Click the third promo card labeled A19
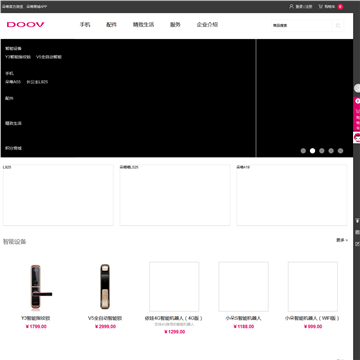Image resolution: width=360 pixels, height=360 pixels. click(292, 195)
